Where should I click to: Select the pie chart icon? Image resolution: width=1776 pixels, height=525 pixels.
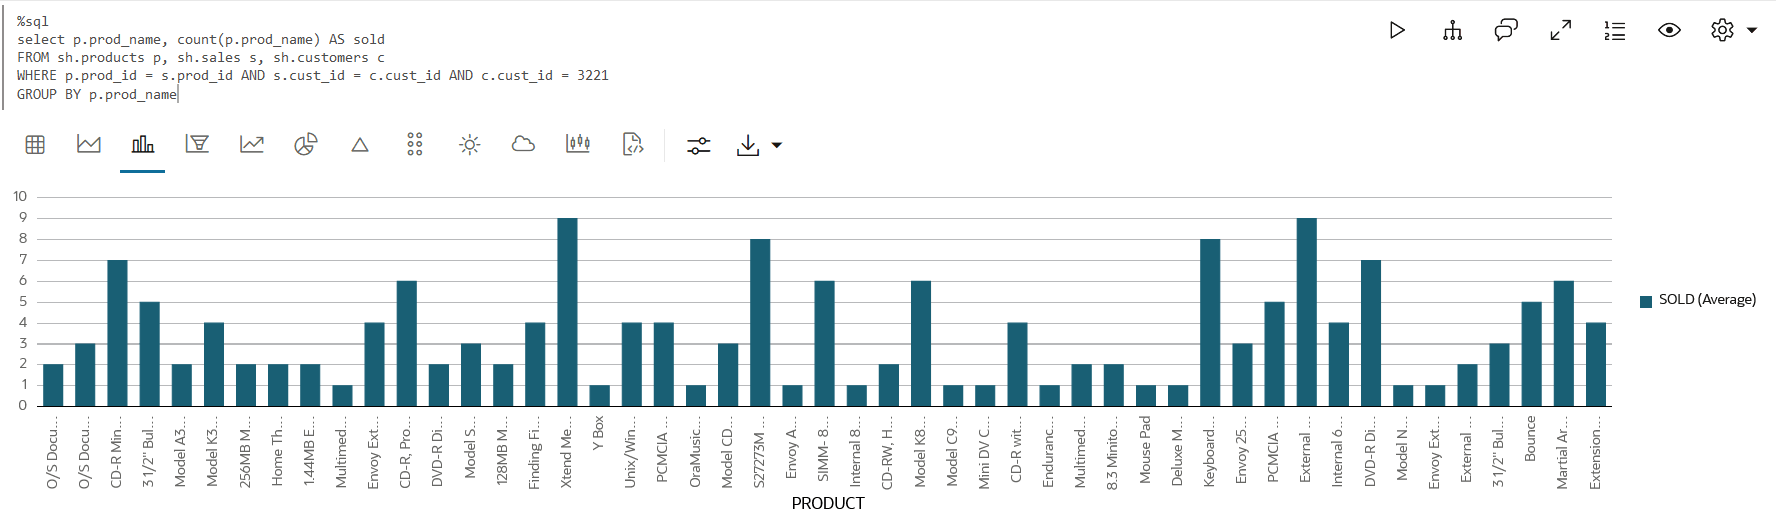click(x=306, y=145)
